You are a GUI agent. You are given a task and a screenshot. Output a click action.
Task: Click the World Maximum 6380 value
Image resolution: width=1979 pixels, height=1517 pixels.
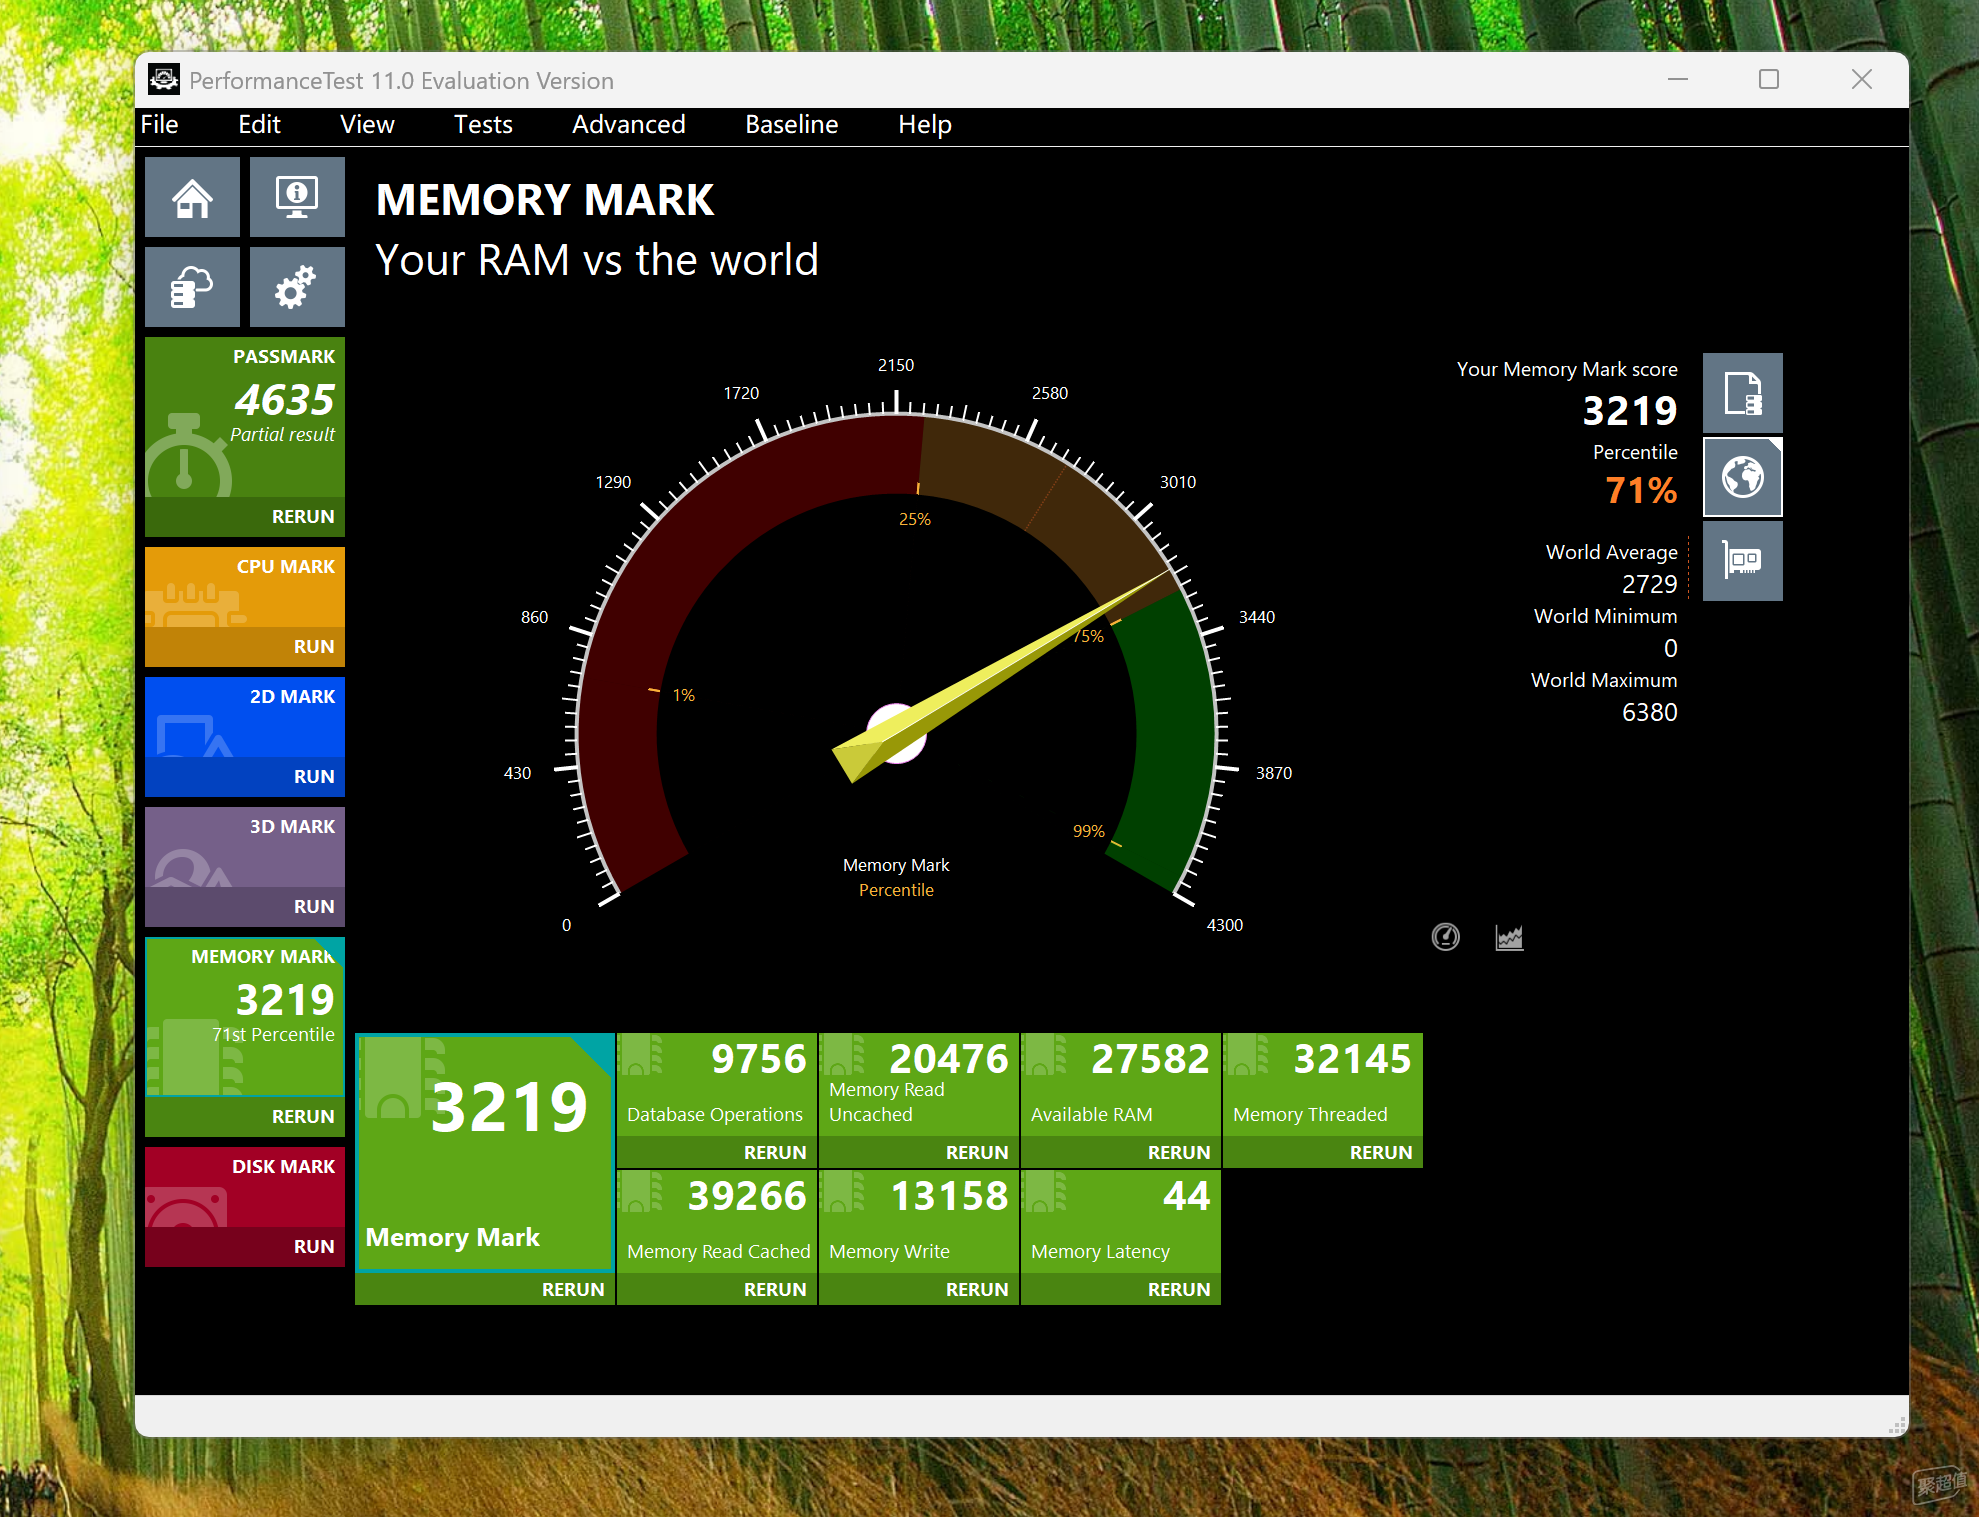(x=1649, y=712)
